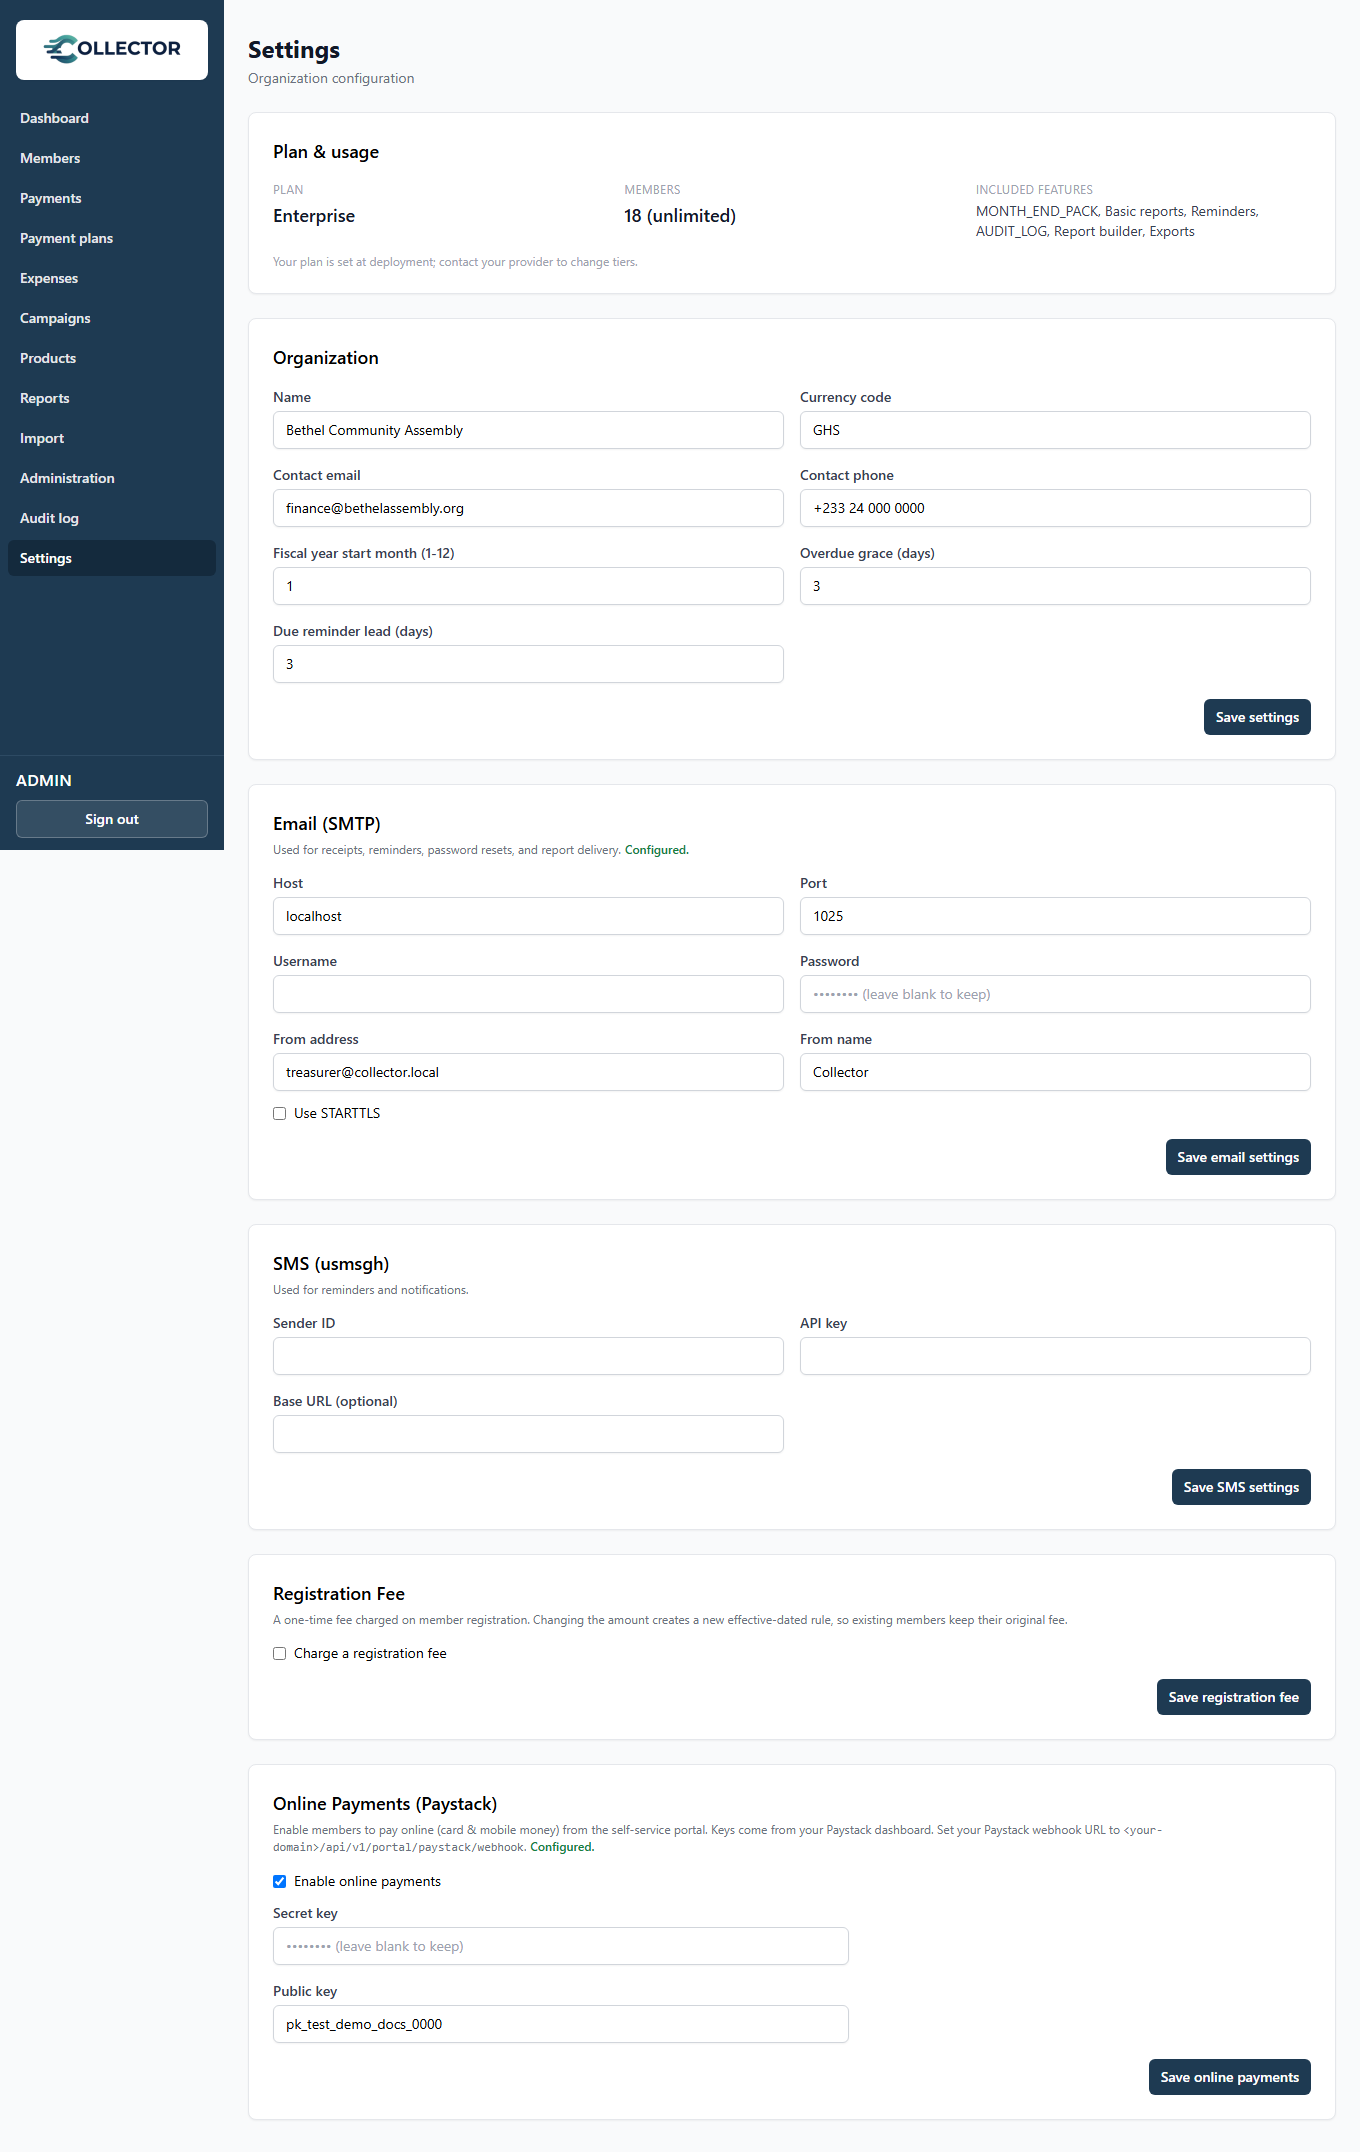The height and width of the screenshot is (2152, 1360).
Task: Click the Plan & usage heading
Action: tap(326, 152)
